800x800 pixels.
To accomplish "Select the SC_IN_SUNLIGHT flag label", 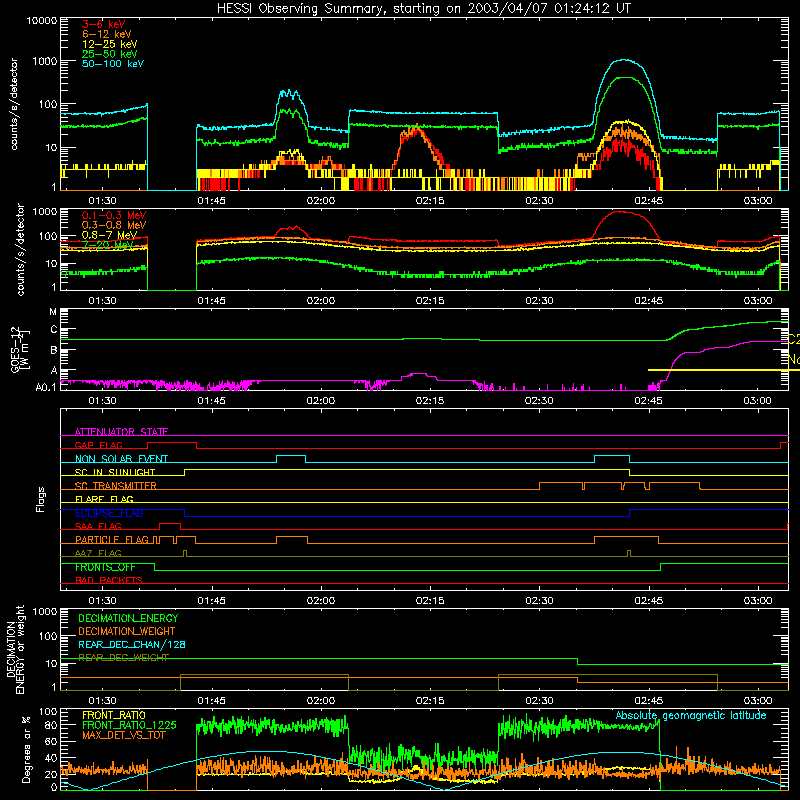I will point(115,472).
